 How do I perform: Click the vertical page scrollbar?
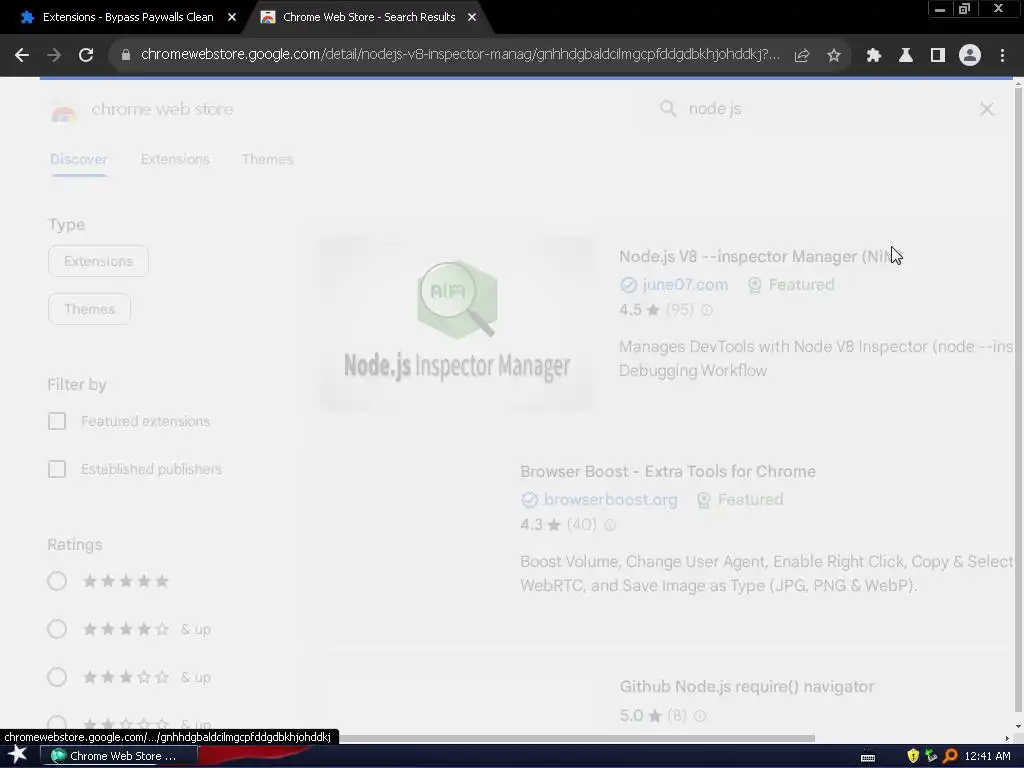click(x=1018, y=398)
